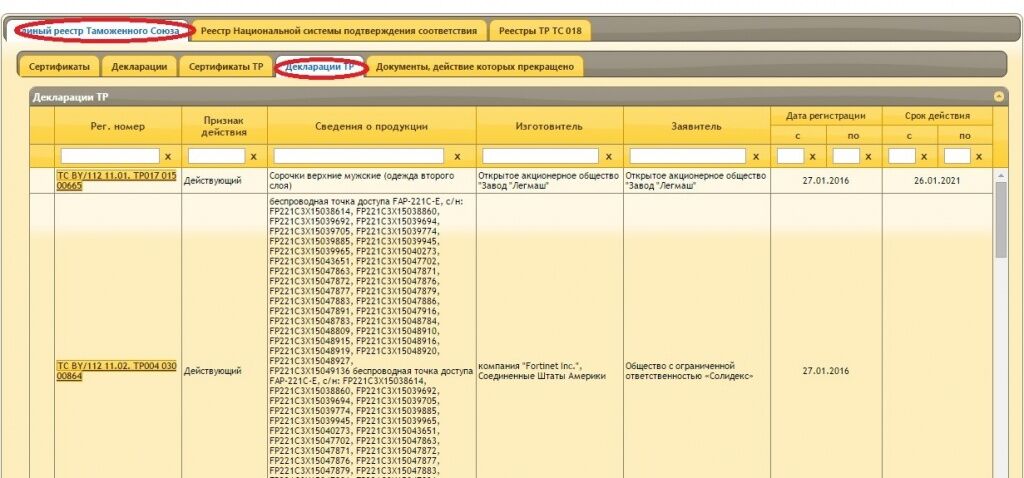Select the Декларации sub-tab

[x=139, y=67]
